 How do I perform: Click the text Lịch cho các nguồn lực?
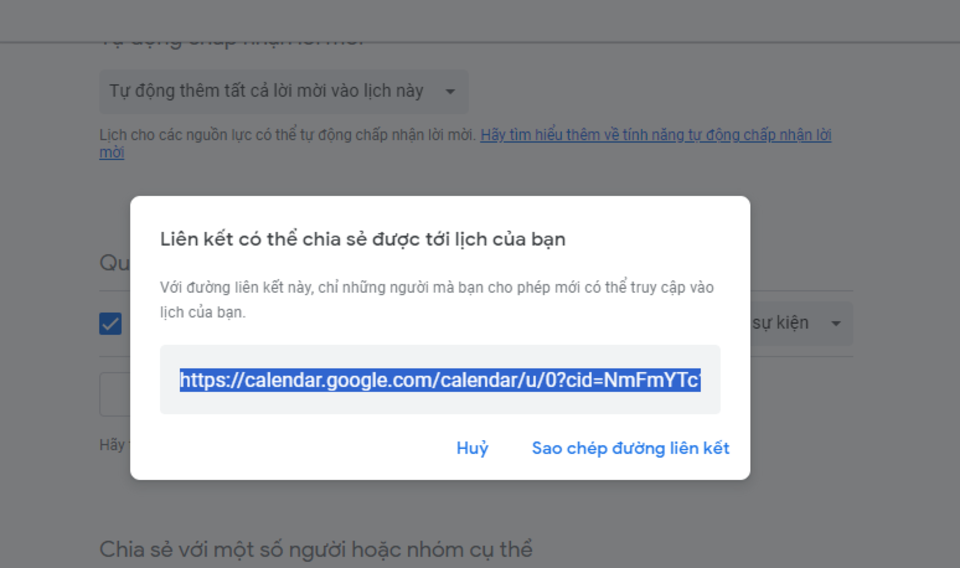[287, 135]
